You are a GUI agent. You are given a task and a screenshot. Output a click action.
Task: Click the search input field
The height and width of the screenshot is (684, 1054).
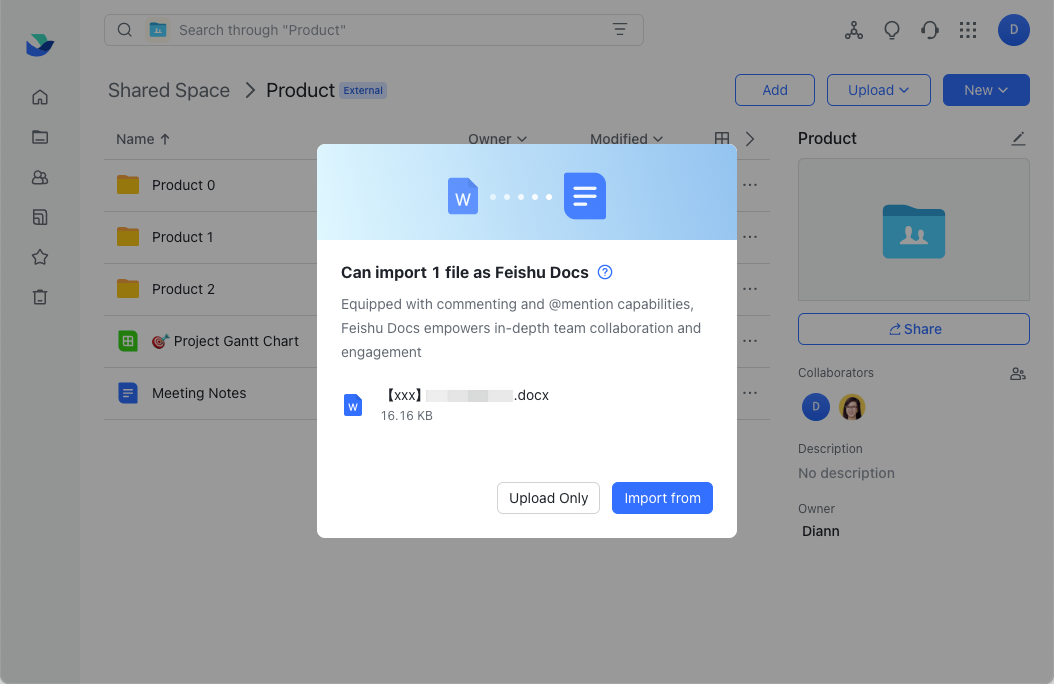pyautogui.click(x=380, y=30)
